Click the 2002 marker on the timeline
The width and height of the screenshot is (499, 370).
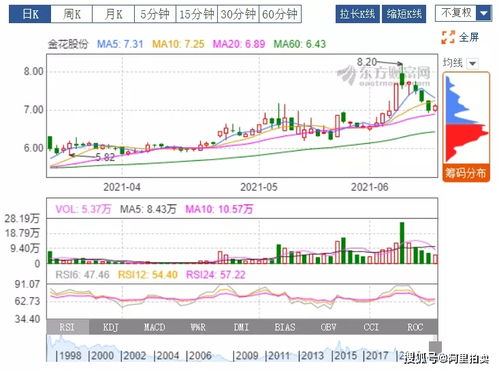(134, 356)
